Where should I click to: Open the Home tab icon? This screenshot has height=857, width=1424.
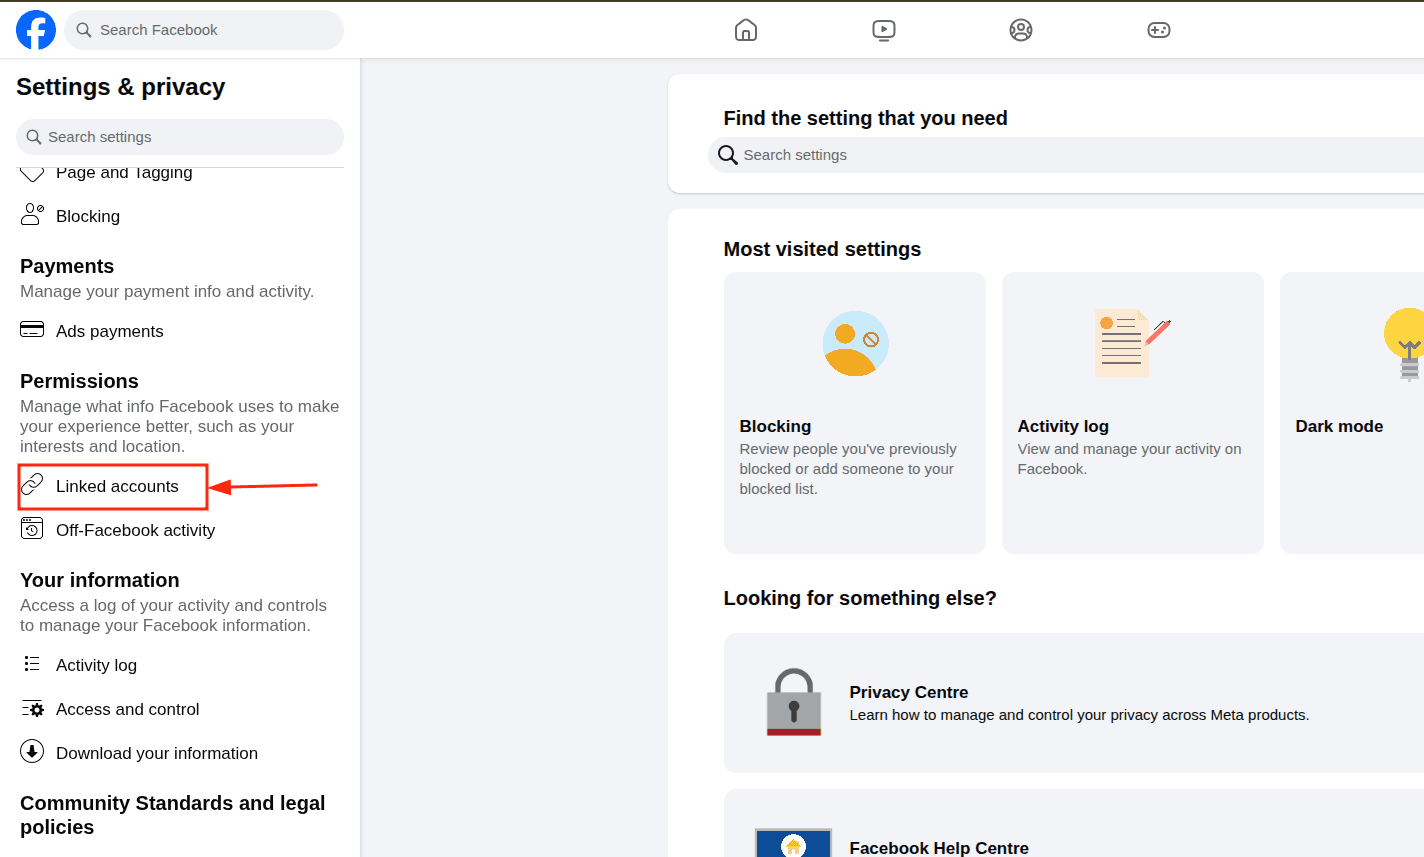point(746,30)
